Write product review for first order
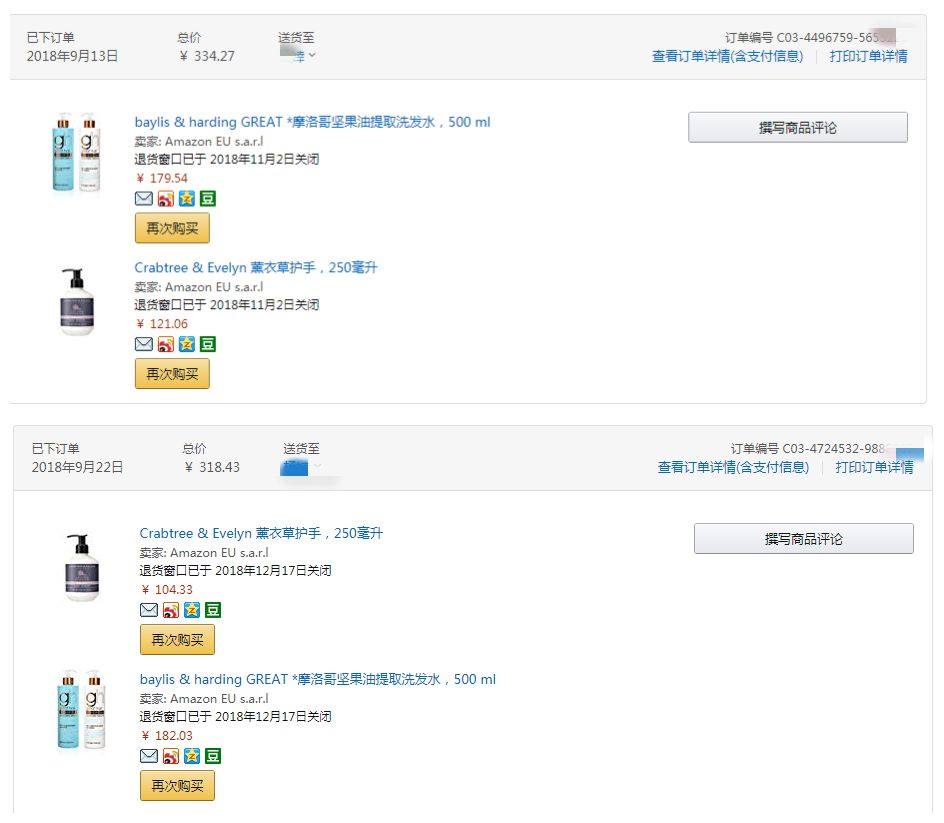944x823 pixels. [798, 128]
